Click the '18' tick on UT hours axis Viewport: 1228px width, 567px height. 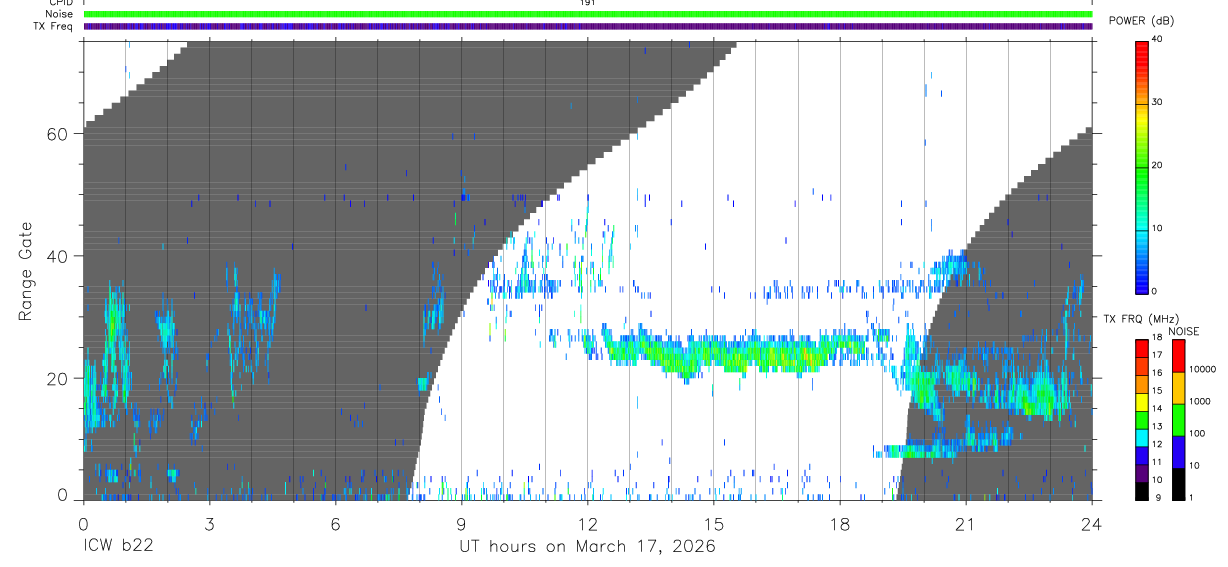tap(840, 524)
